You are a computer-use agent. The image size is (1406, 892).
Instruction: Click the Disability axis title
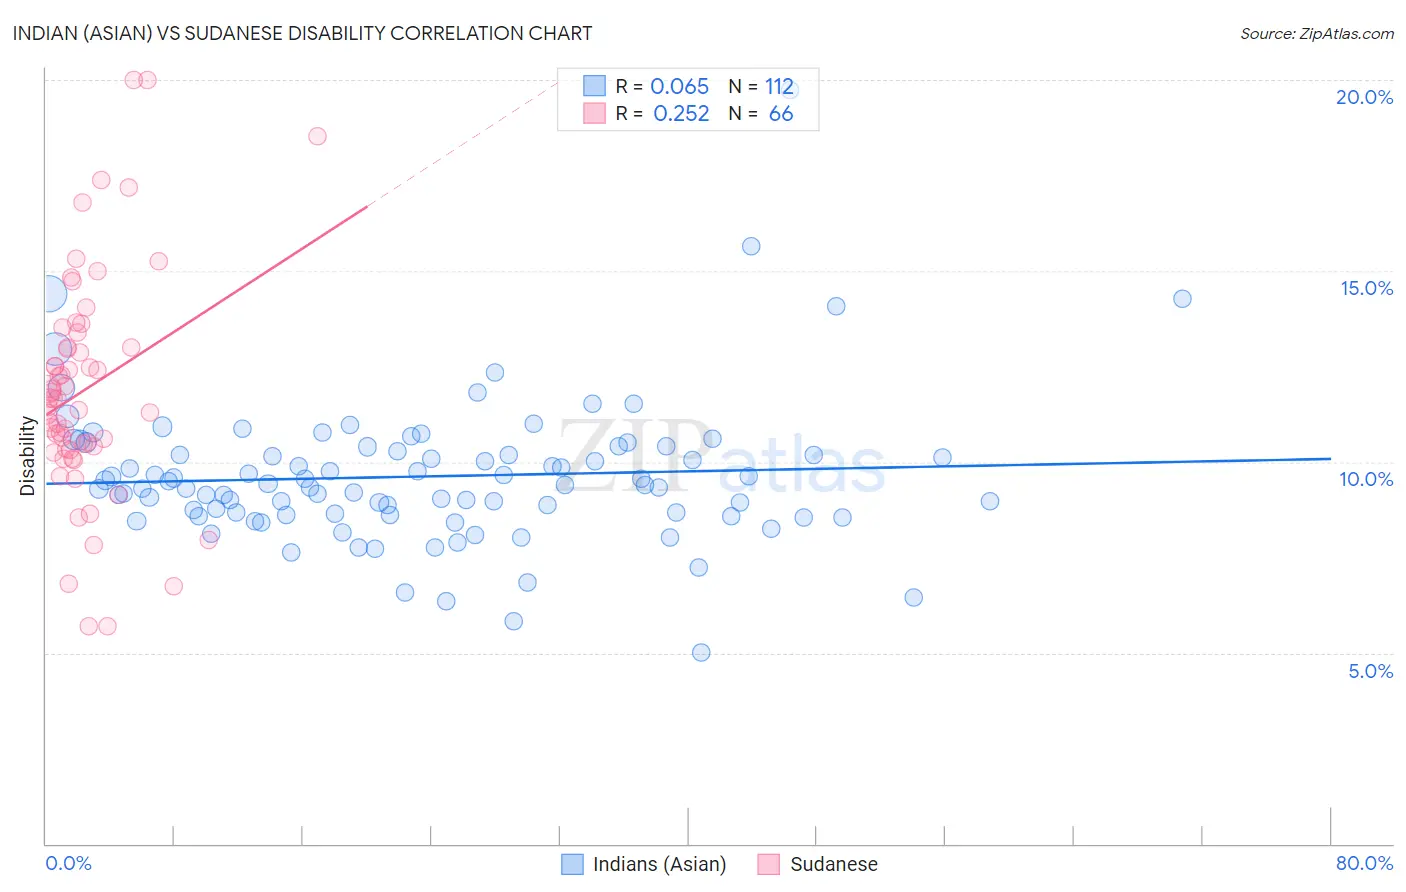27,456
